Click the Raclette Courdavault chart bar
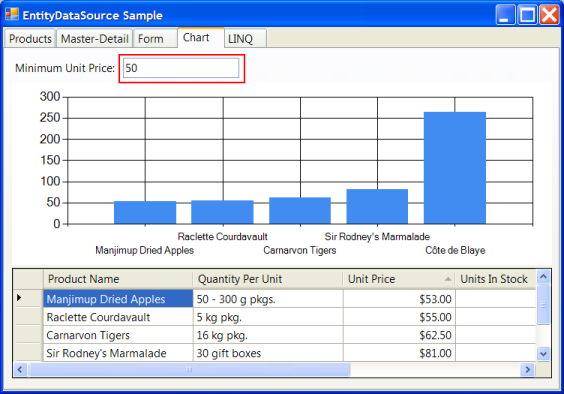The width and height of the screenshot is (564, 394). (x=222, y=212)
